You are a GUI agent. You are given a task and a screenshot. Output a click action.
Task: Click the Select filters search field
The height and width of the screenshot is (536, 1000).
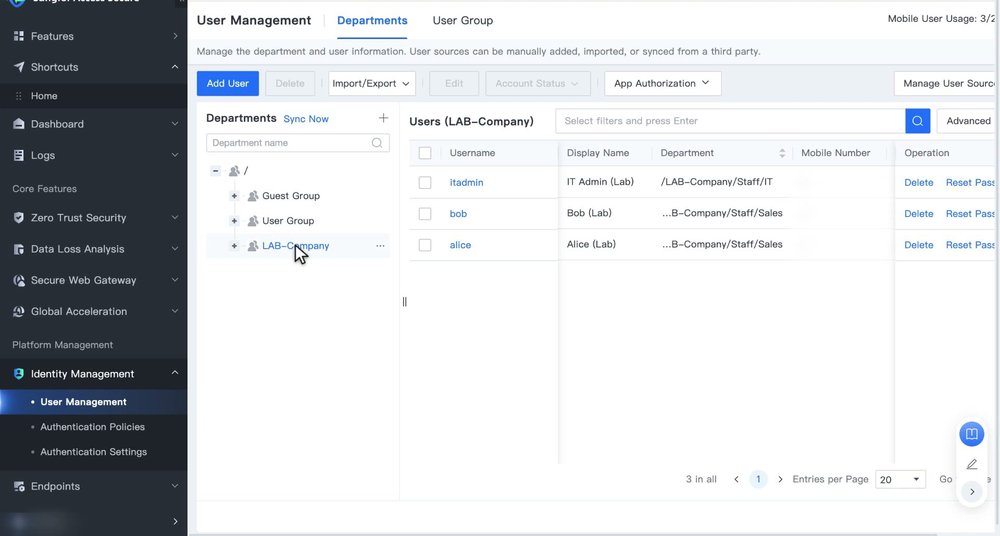[x=730, y=121]
